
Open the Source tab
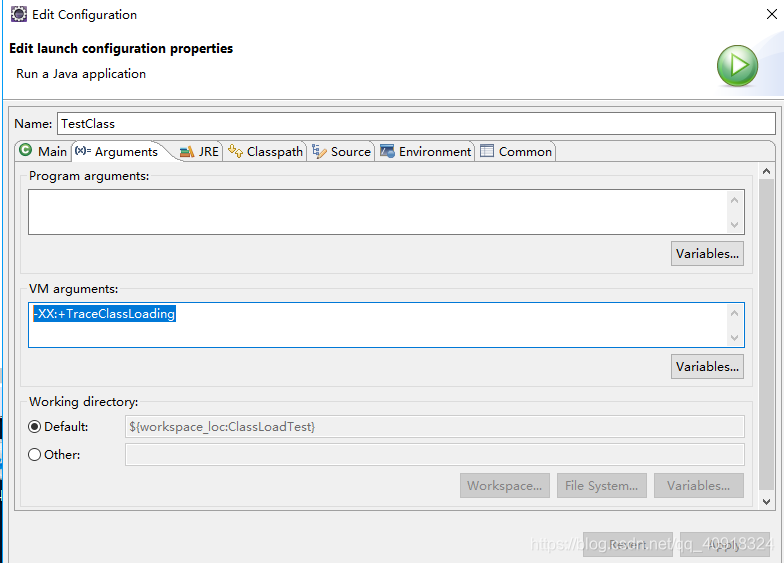click(x=342, y=152)
